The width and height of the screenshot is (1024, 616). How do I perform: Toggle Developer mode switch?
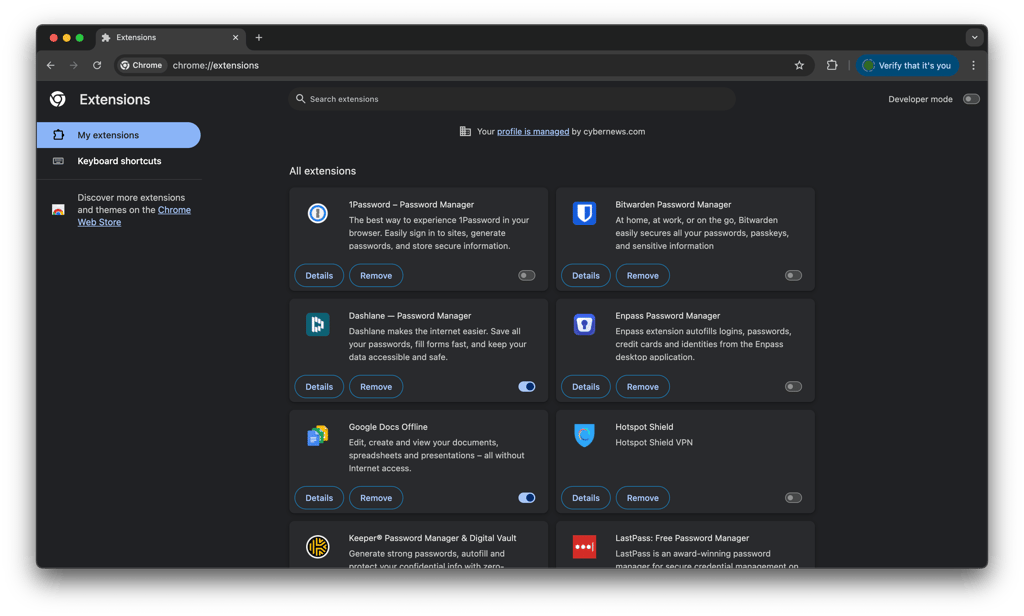click(x=971, y=99)
